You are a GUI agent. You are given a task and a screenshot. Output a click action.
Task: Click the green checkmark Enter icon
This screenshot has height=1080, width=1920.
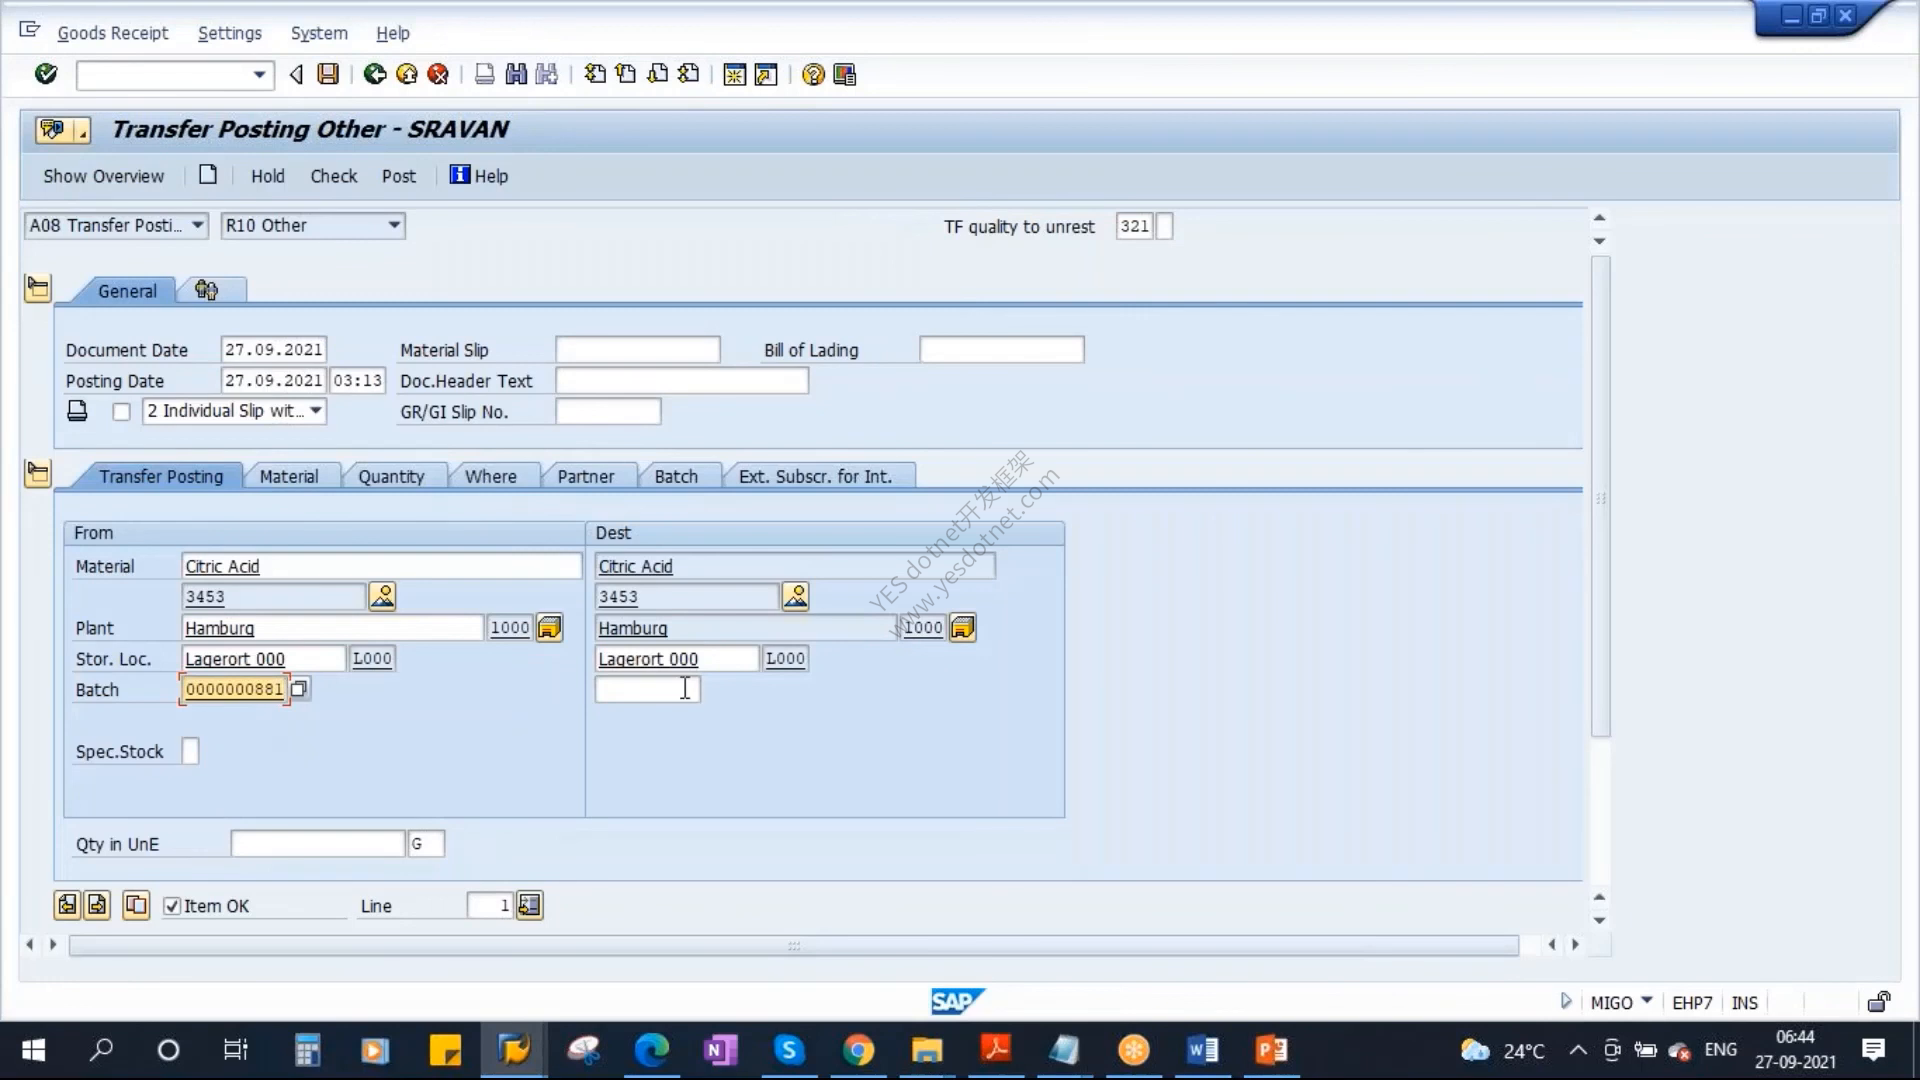tap(46, 74)
